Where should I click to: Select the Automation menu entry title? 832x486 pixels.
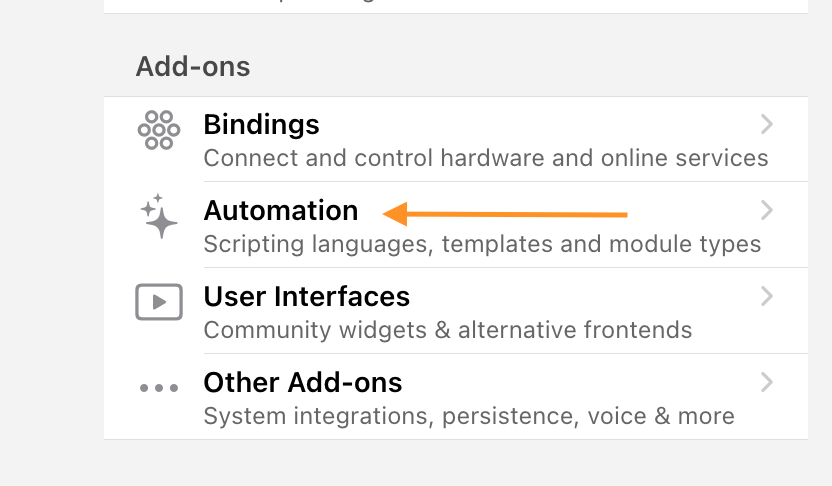280,210
